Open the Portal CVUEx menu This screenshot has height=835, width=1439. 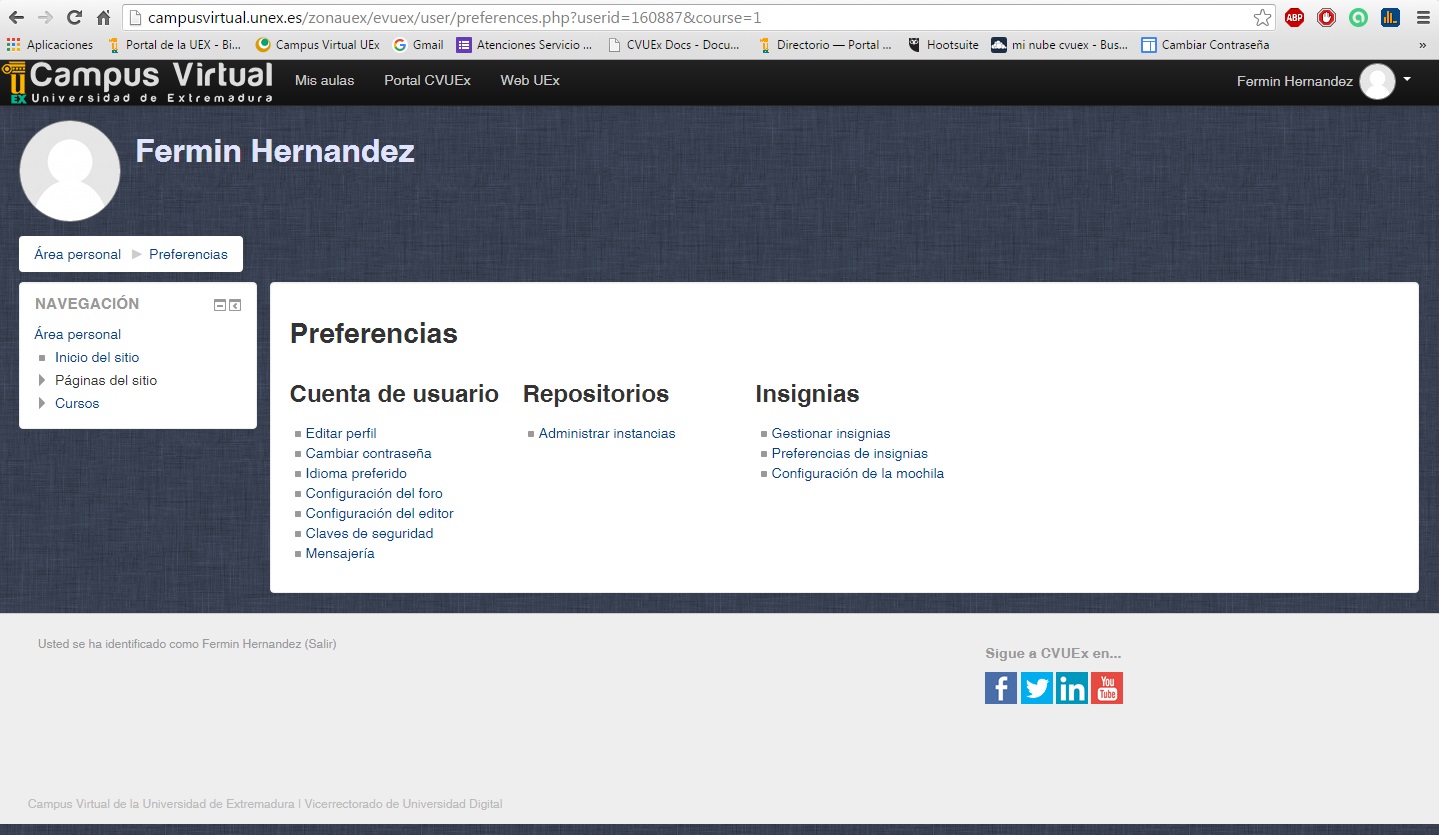coord(427,80)
